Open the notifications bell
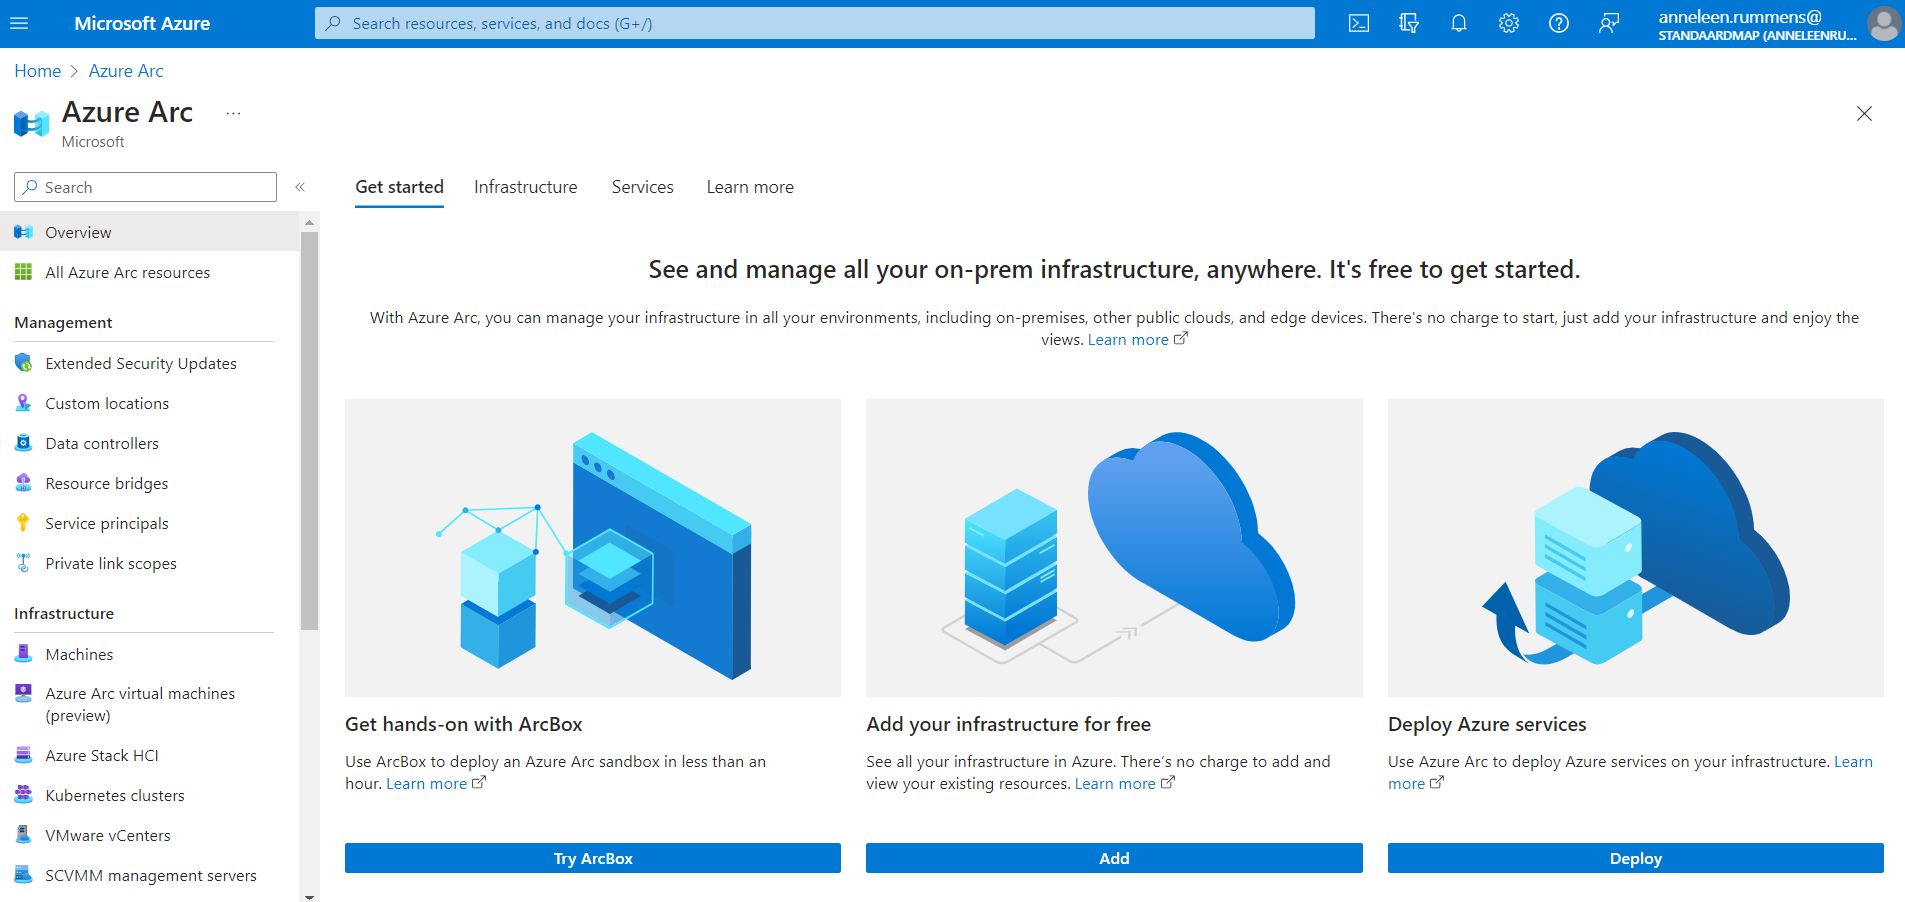 pyautogui.click(x=1459, y=23)
